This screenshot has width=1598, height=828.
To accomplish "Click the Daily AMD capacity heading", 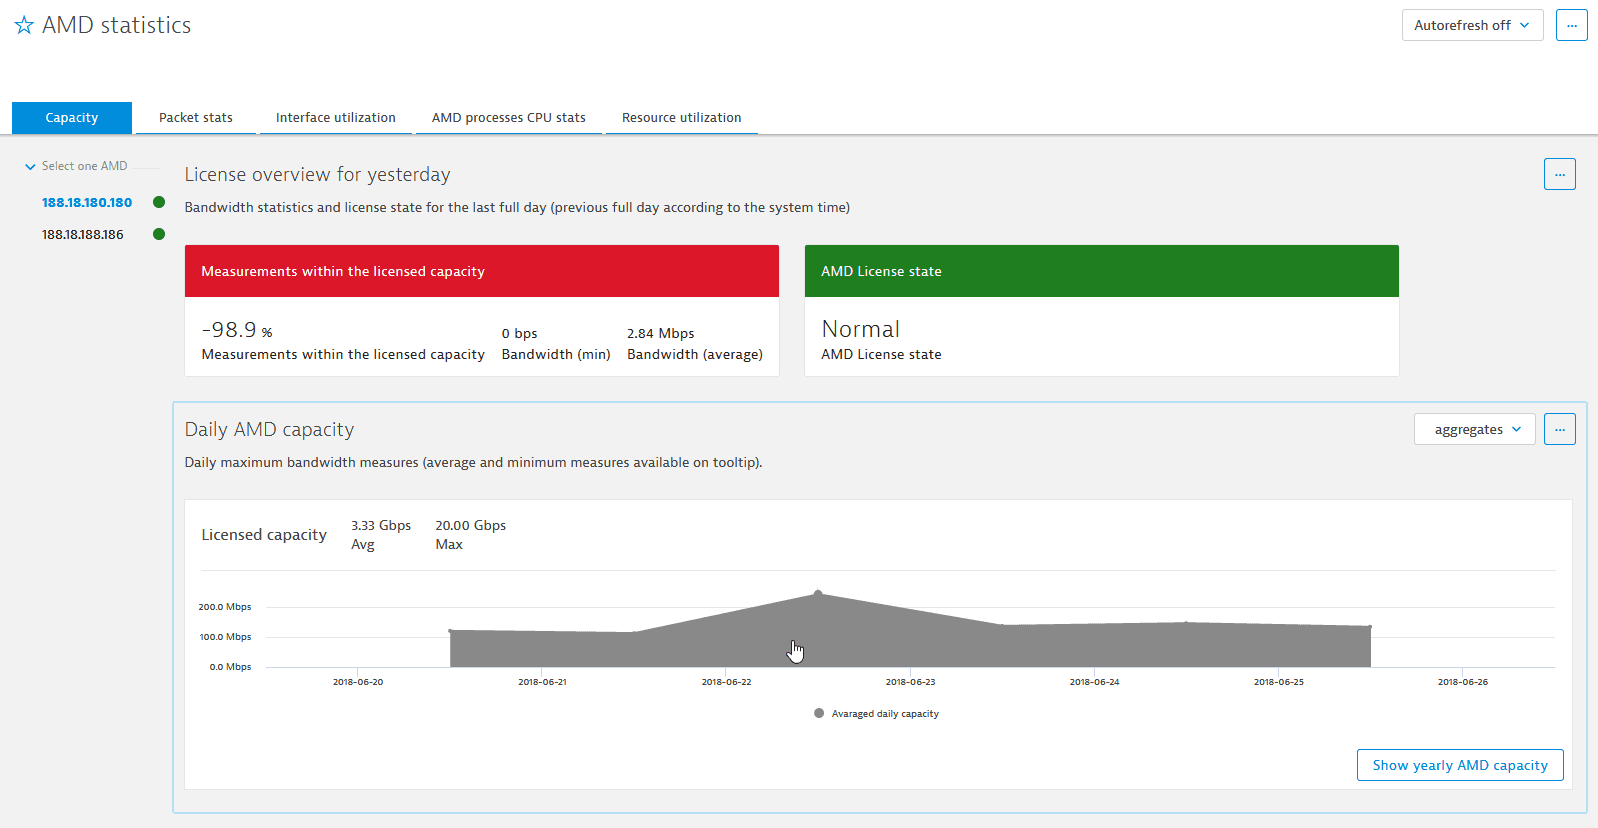I will 269,429.
